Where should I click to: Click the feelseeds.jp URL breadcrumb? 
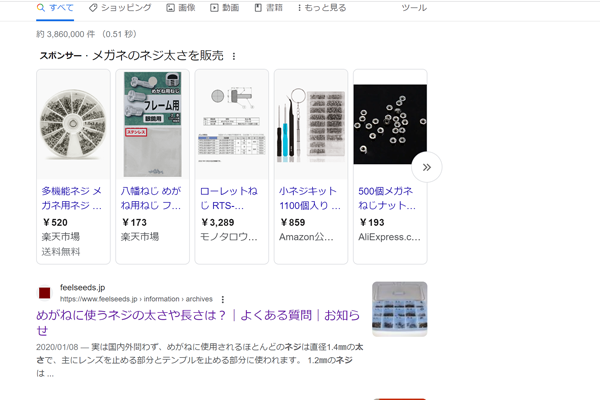coord(136,299)
